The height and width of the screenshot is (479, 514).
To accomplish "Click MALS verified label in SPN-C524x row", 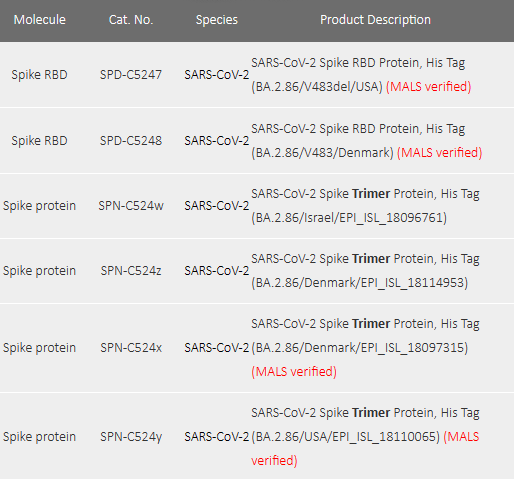I will coord(294,372).
